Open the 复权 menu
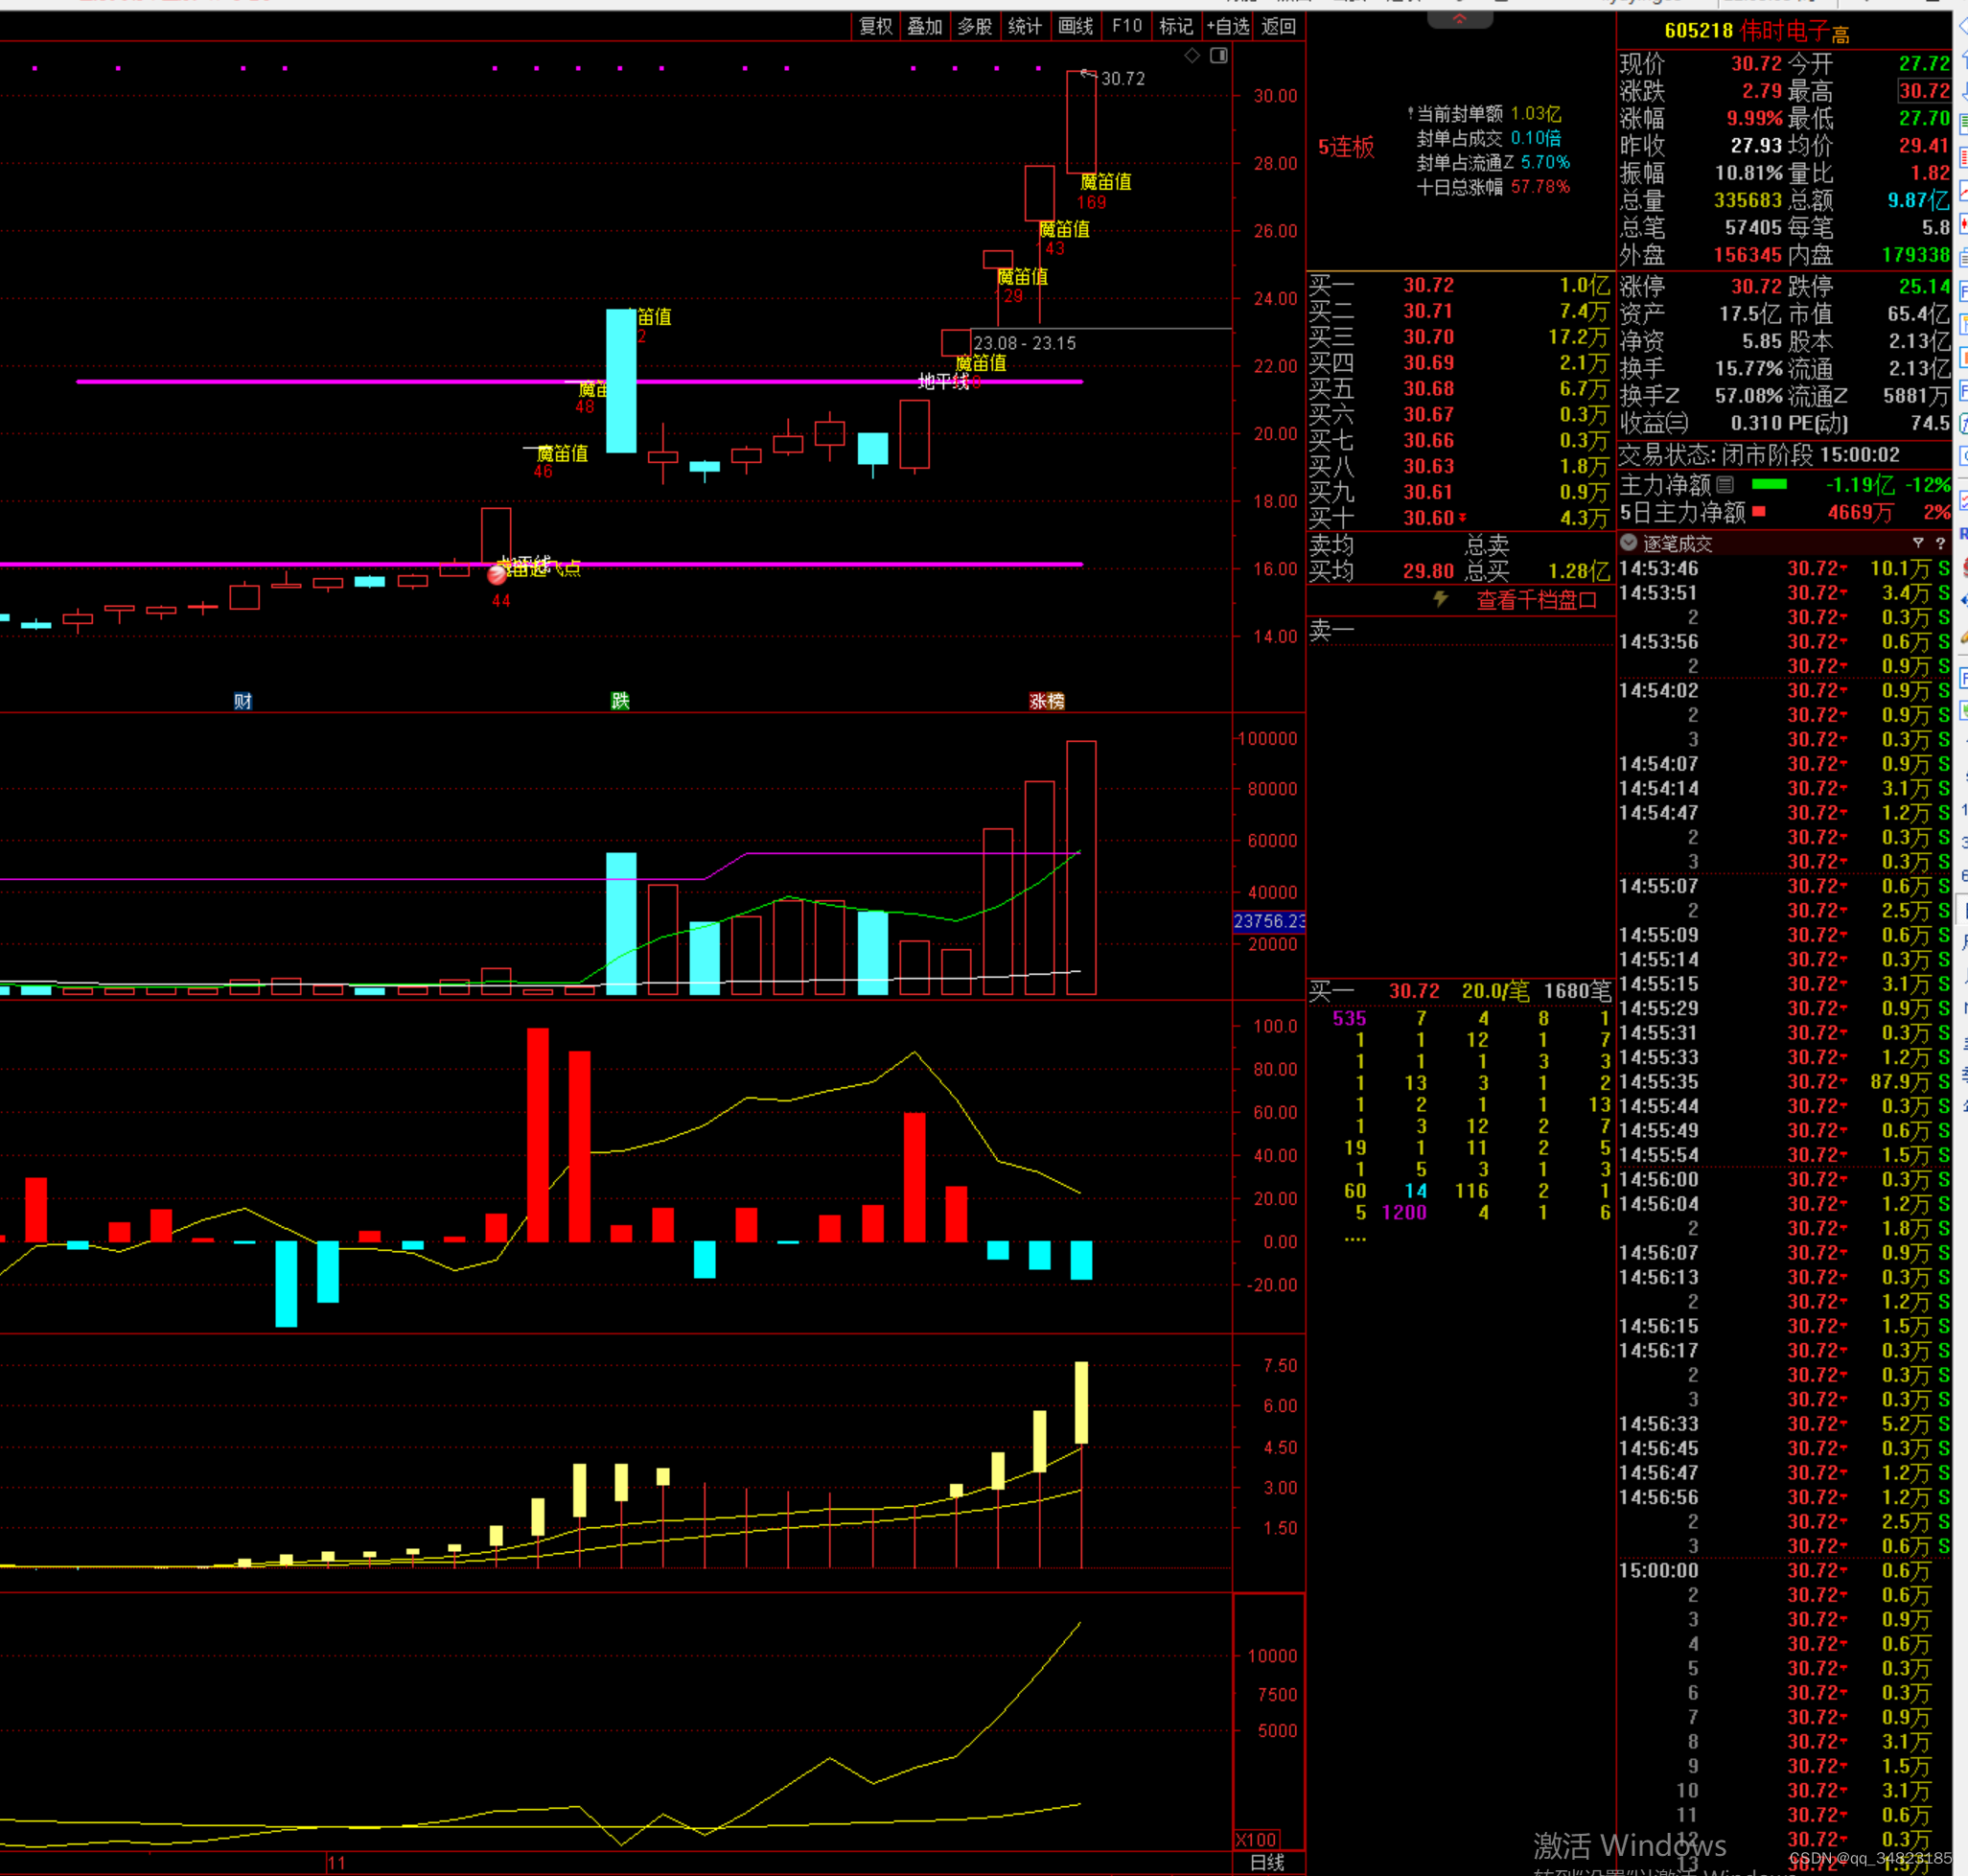This screenshot has height=1876, width=1968. pos(875,26)
